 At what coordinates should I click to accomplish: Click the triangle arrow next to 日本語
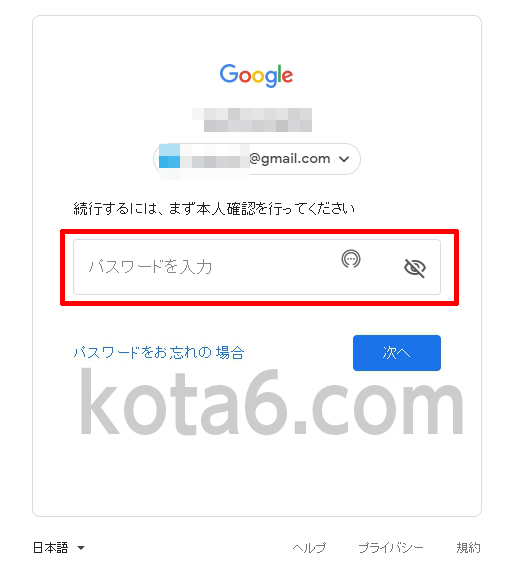point(81,548)
